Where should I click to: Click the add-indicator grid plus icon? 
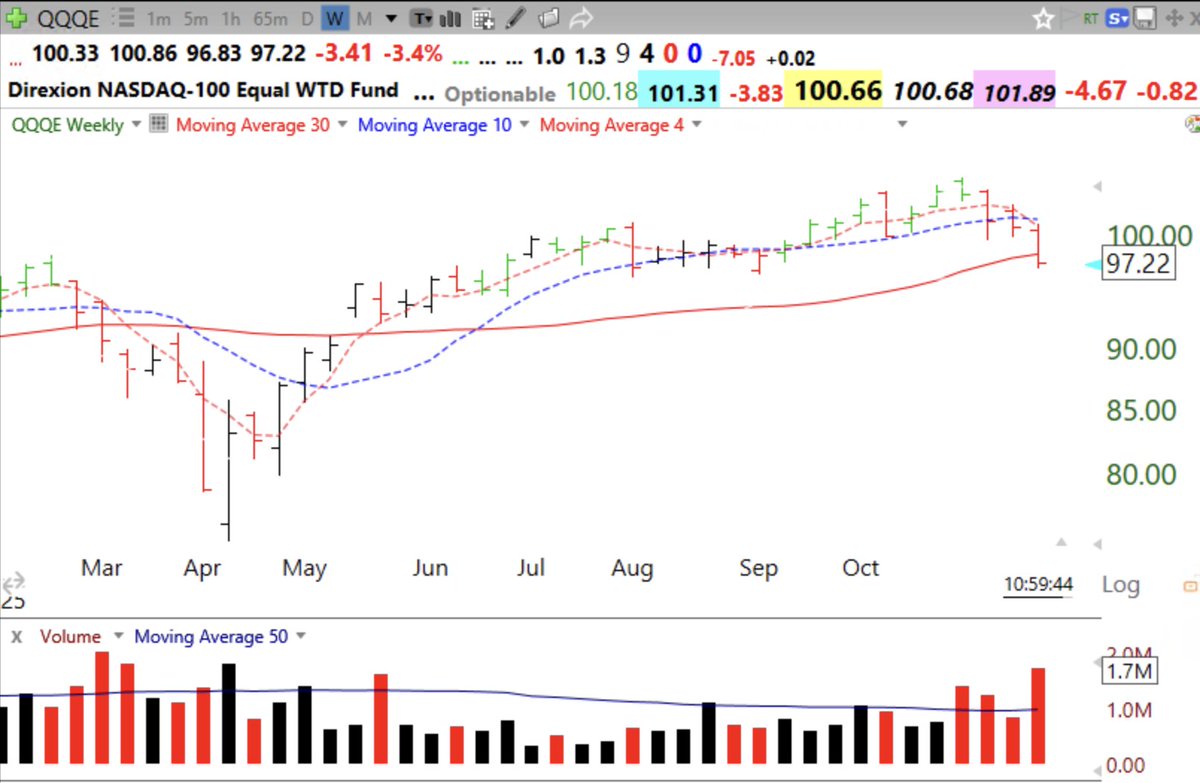click(483, 18)
